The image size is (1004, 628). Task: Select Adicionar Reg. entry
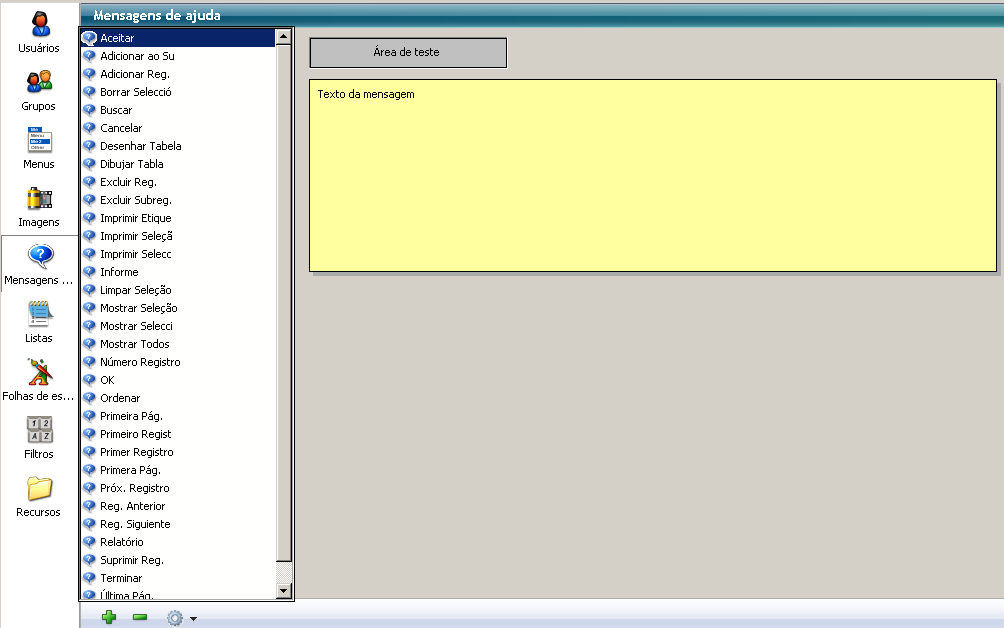(178, 74)
